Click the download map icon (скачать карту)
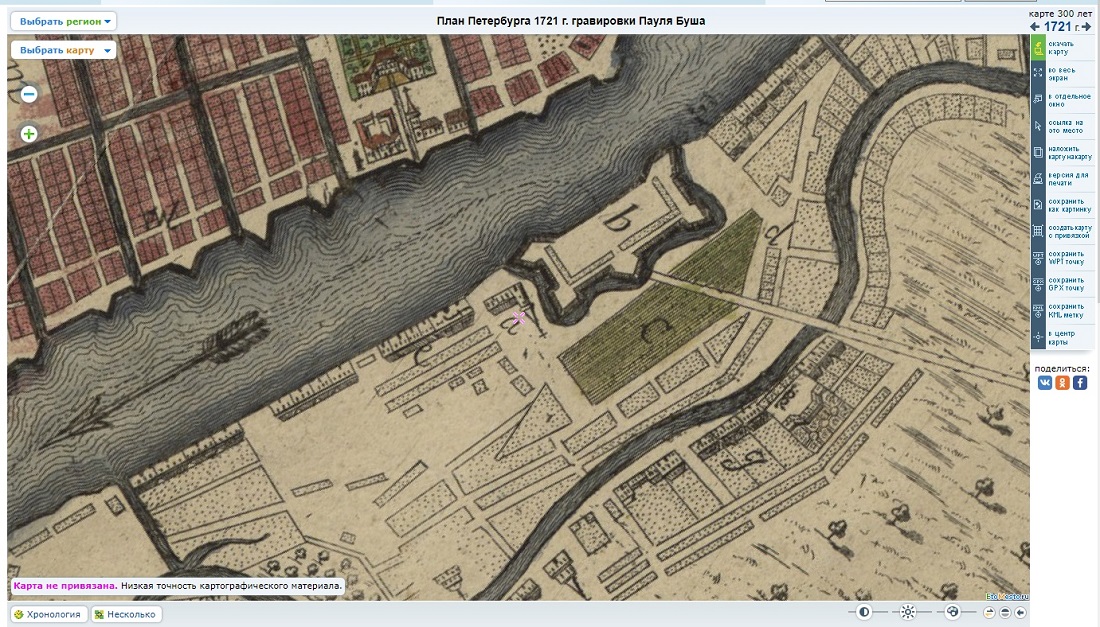1100x627 pixels. click(1038, 48)
